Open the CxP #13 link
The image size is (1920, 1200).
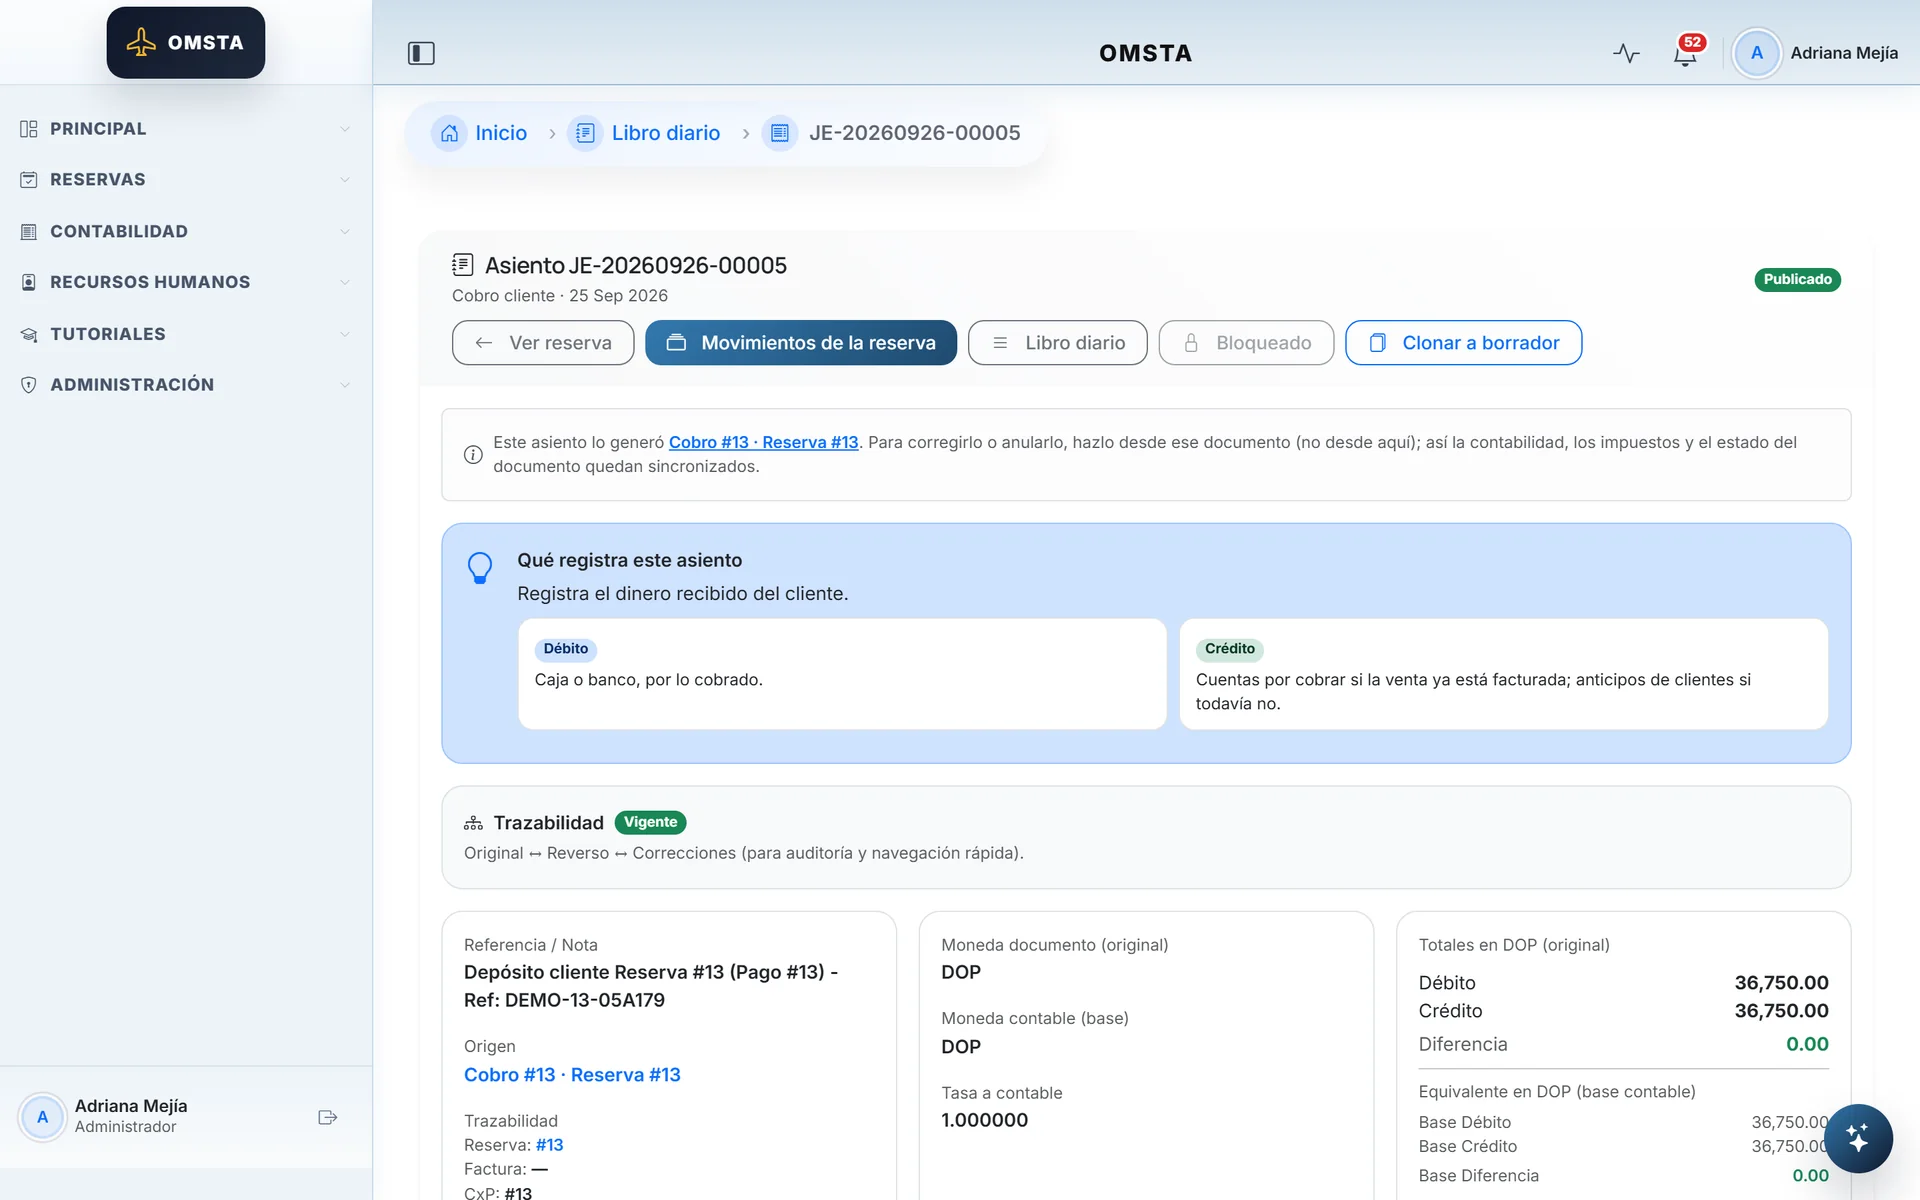[x=518, y=1192]
